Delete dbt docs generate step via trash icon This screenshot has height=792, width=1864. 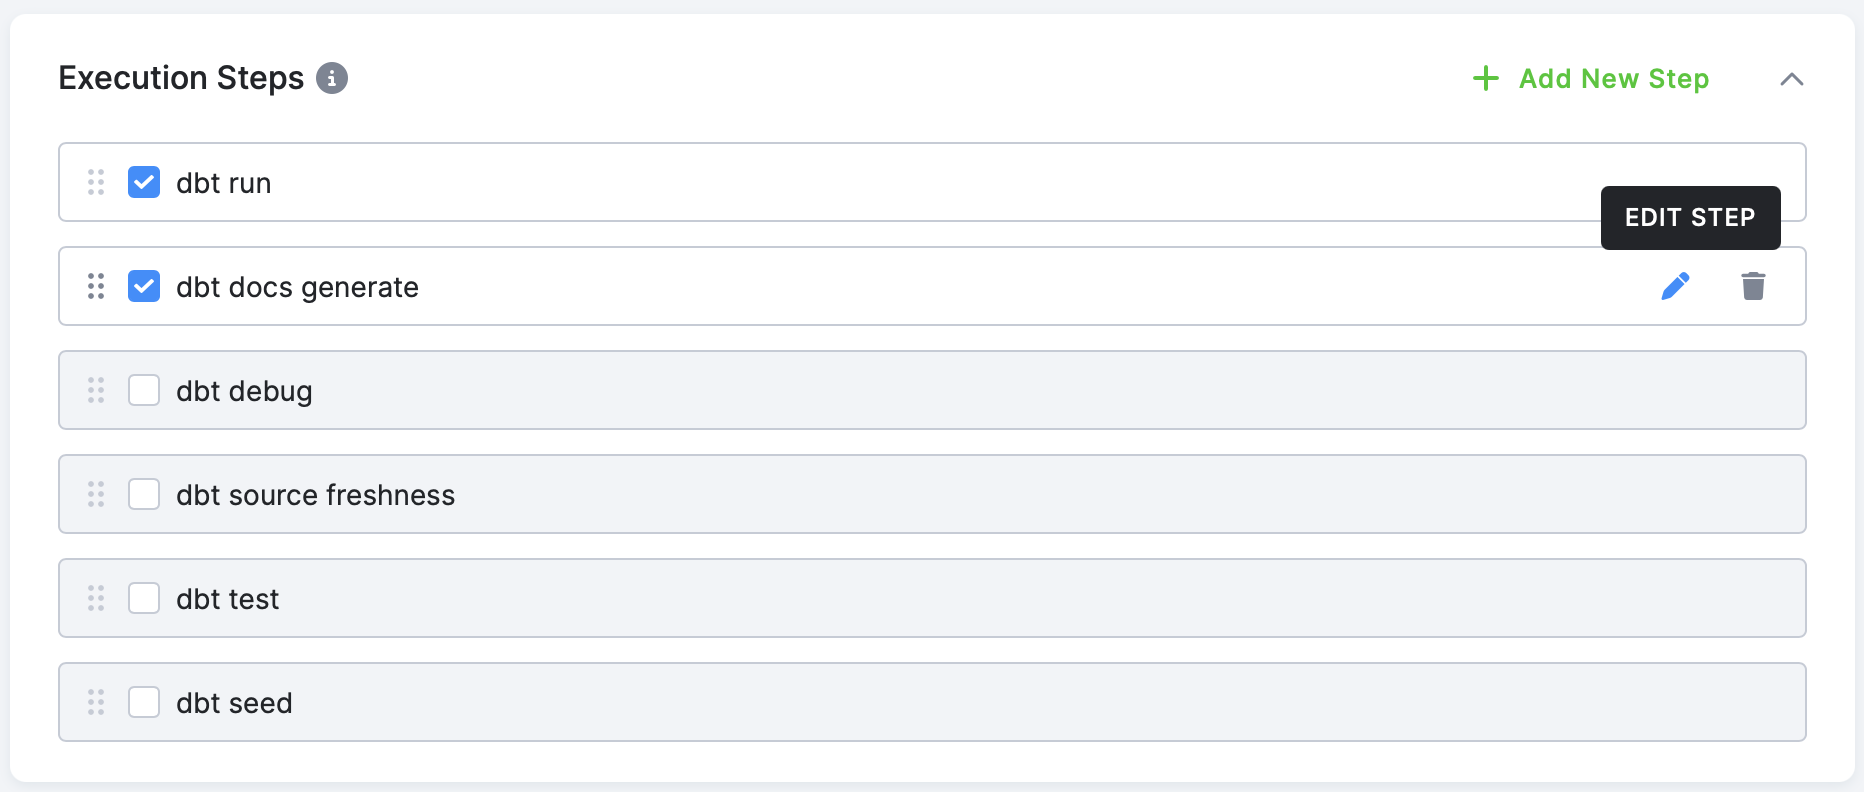coord(1753,286)
